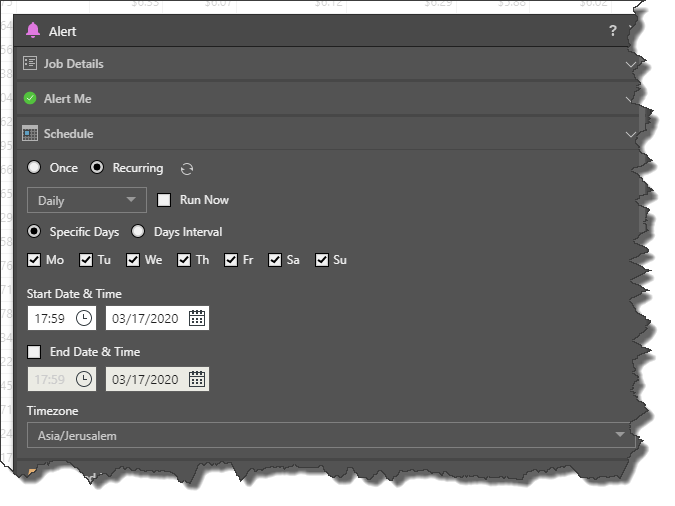Click the pink Alert bell icon

(33, 31)
